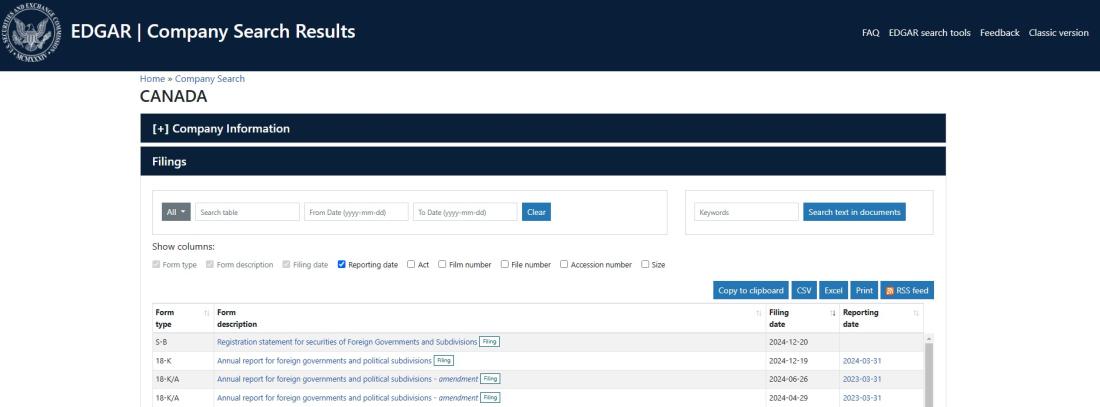
Task: Open 18-K/A amendment link filed 2024-04-29
Action: coord(347,398)
